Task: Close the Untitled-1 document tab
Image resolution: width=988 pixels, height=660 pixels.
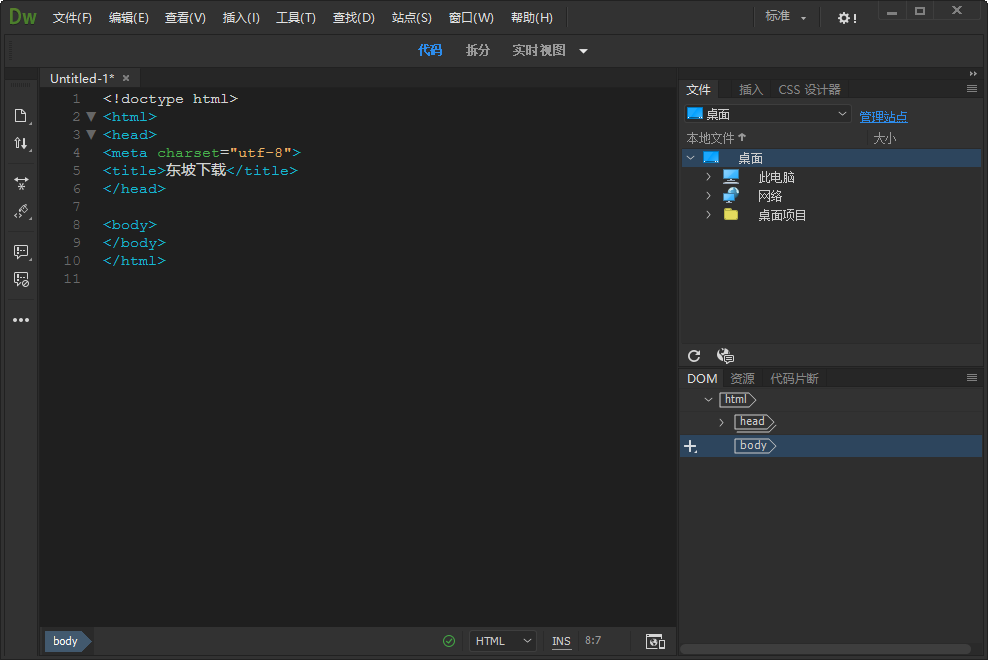Action: point(126,78)
